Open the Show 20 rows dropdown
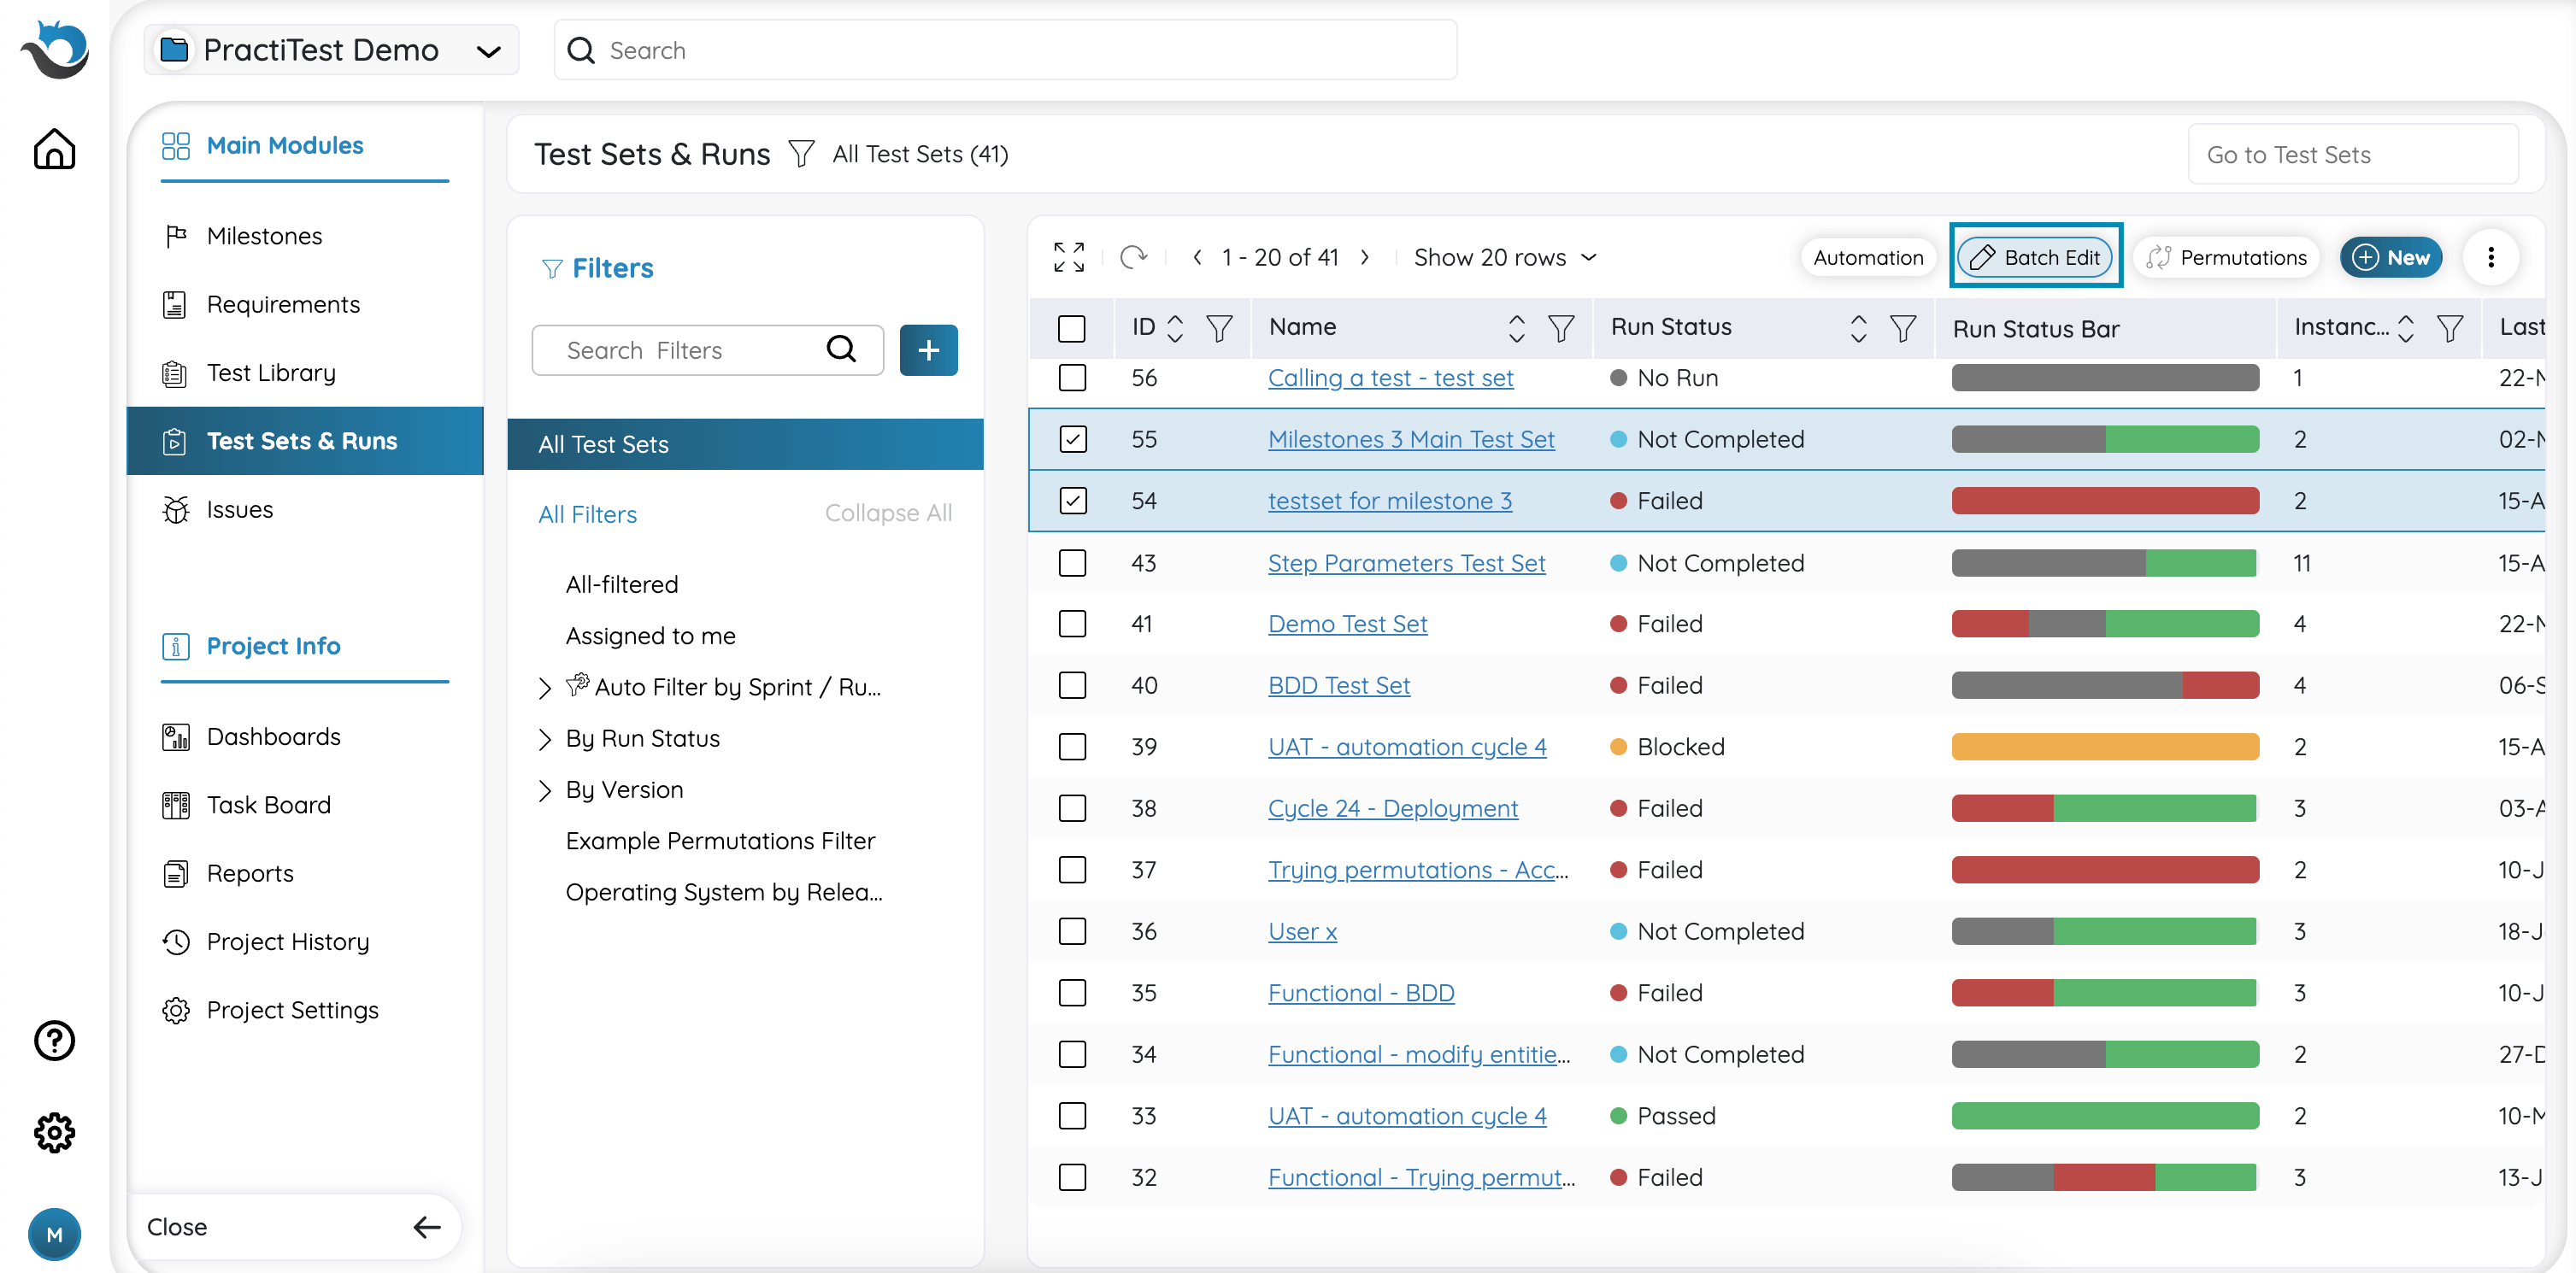The width and height of the screenshot is (2576, 1273). point(1504,257)
